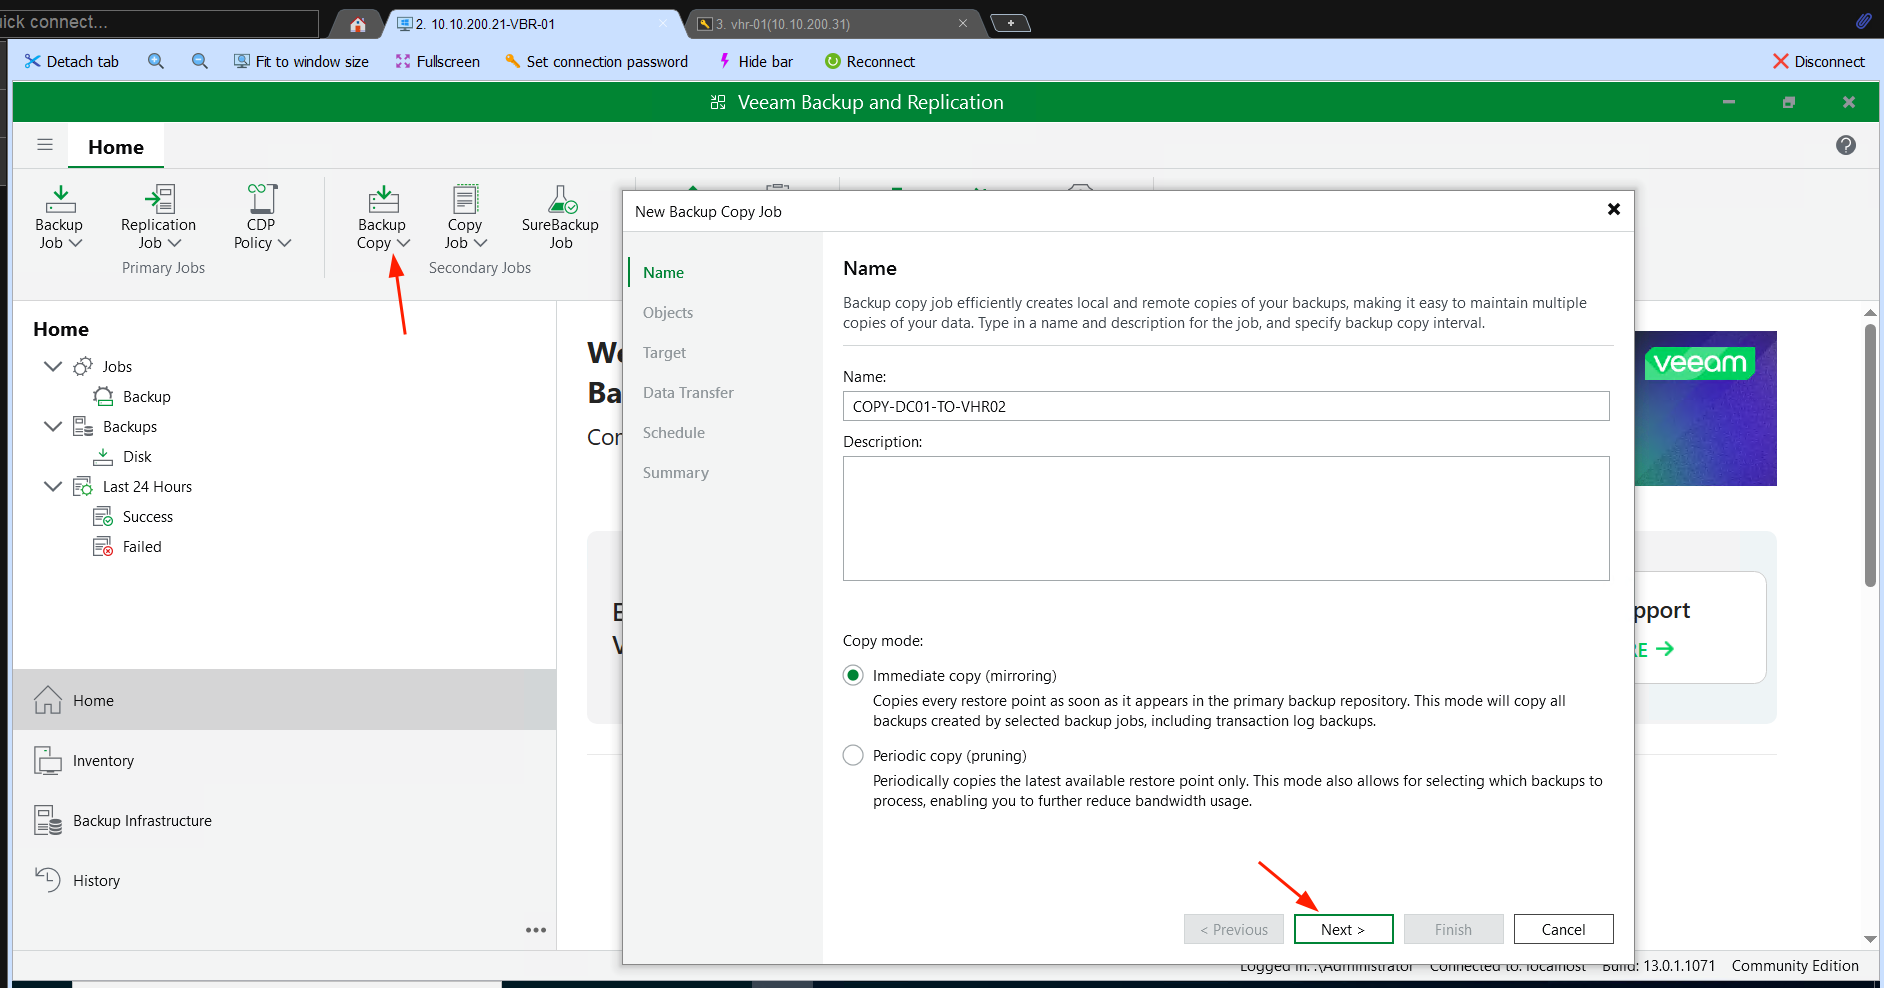This screenshot has height=988, width=1884.
Task: Open a new connection tab with plus button
Action: tap(1010, 23)
